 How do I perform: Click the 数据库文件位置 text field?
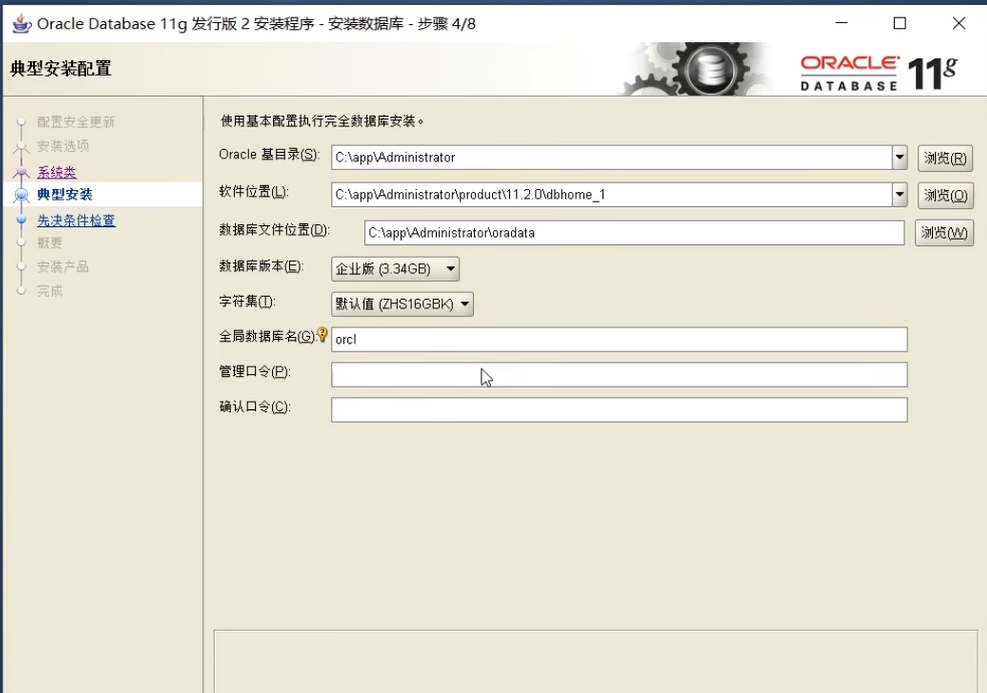634,233
